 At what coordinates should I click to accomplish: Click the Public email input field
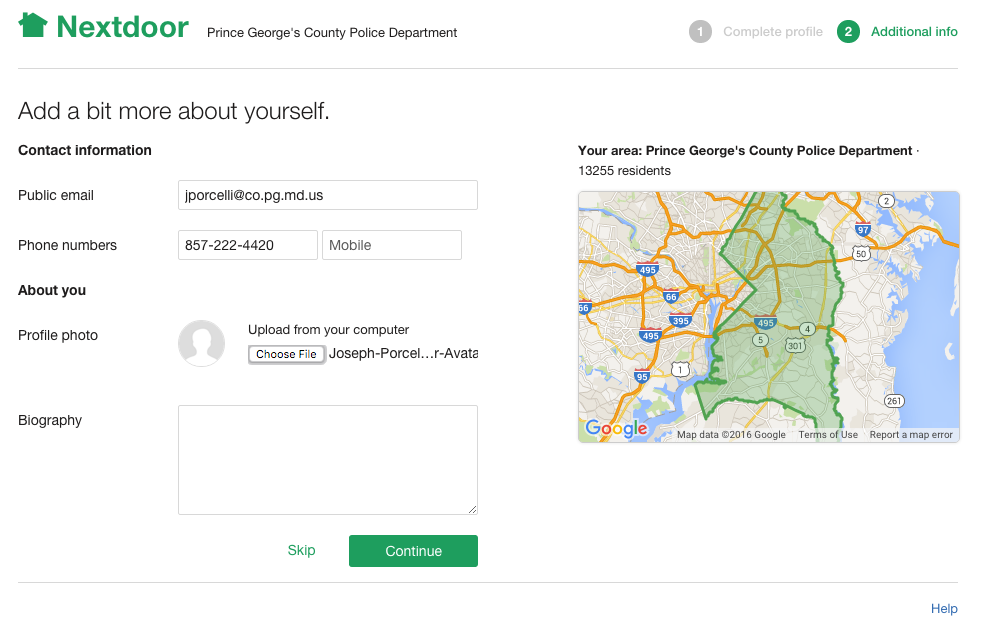(327, 194)
